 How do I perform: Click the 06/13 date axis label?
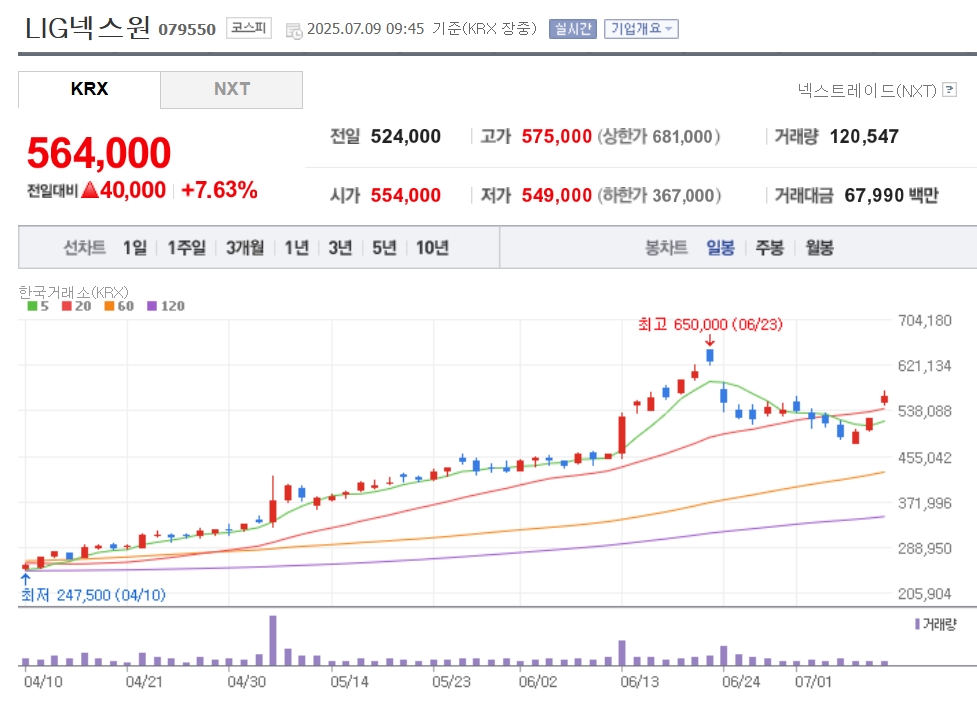(x=639, y=682)
